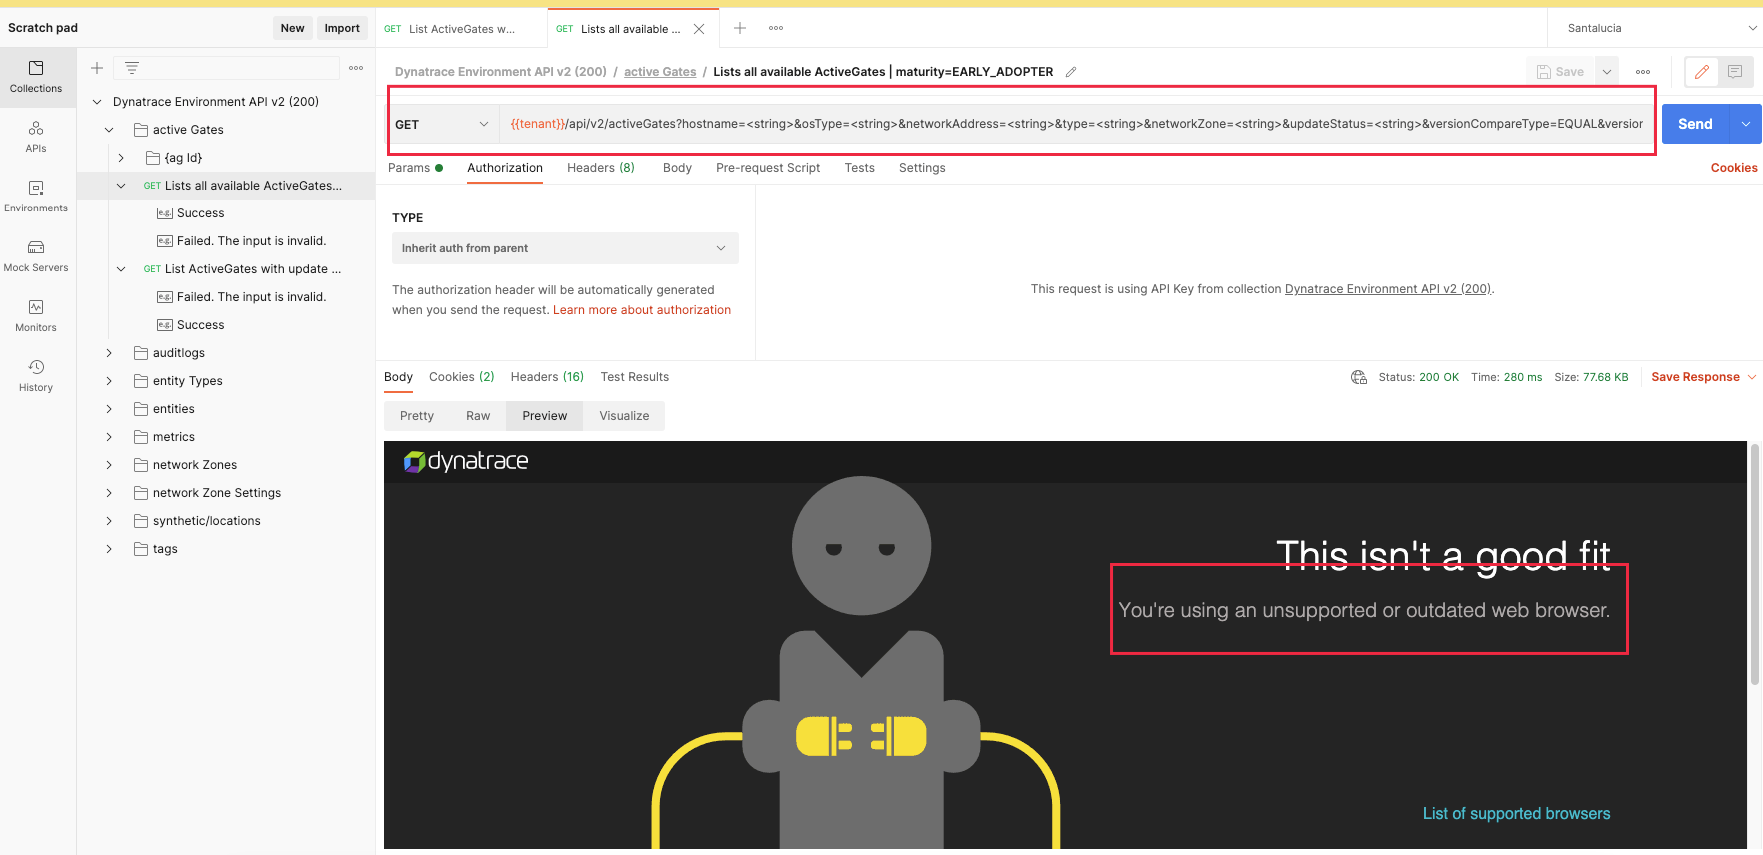This screenshot has width=1763, height=855.
Task: Open the APIs sidebar section
Action: click(x=36, y=136)
